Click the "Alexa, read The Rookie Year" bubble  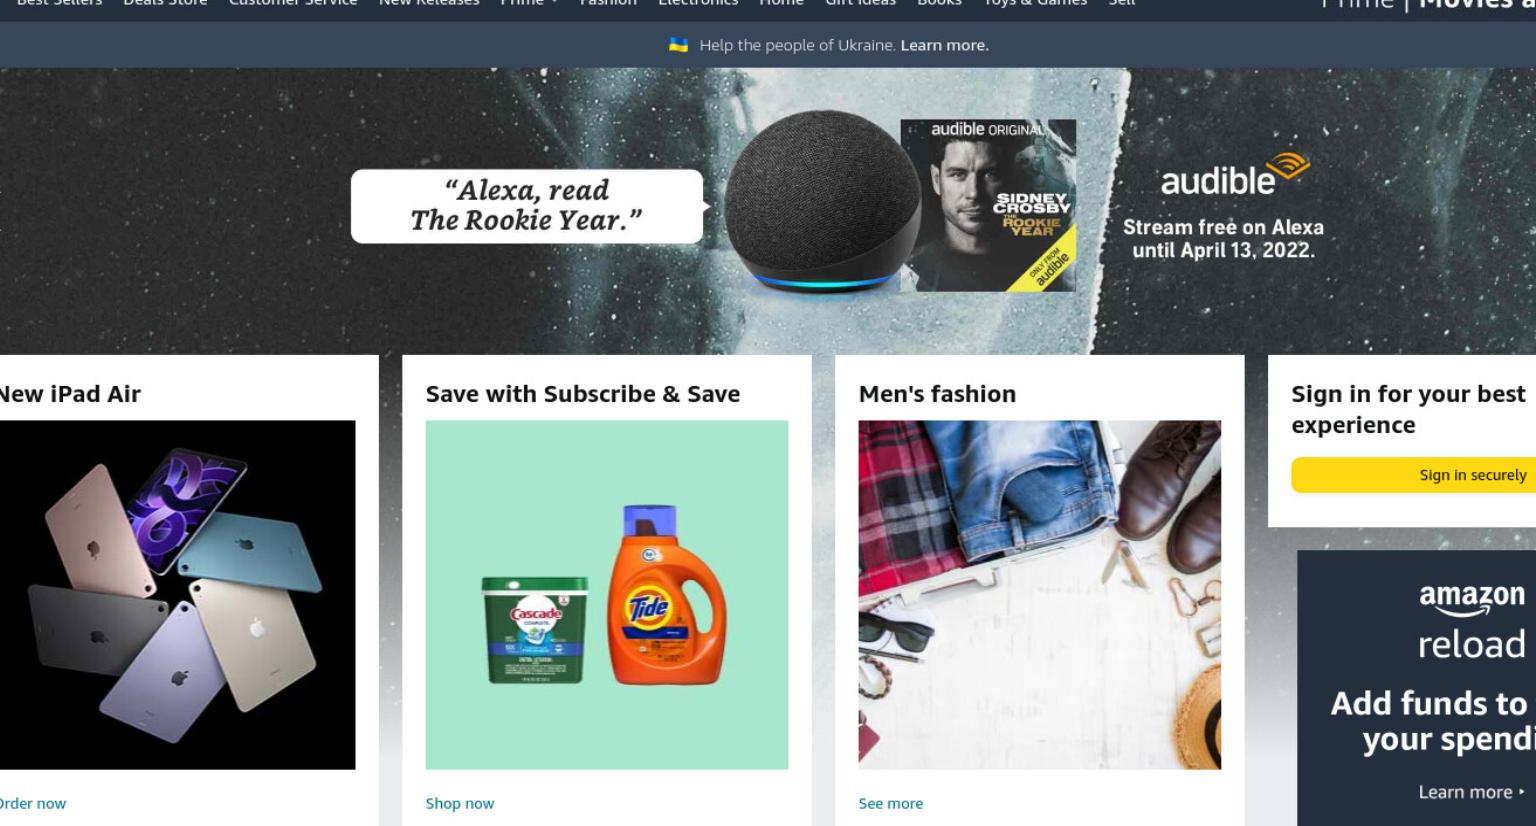coord(527,206)
